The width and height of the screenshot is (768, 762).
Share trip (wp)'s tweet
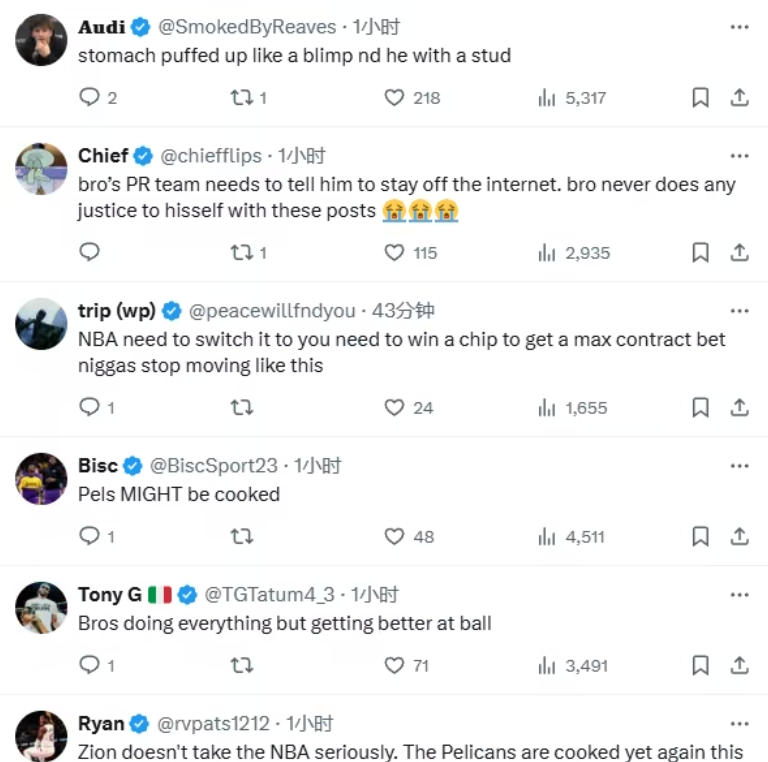739,408
